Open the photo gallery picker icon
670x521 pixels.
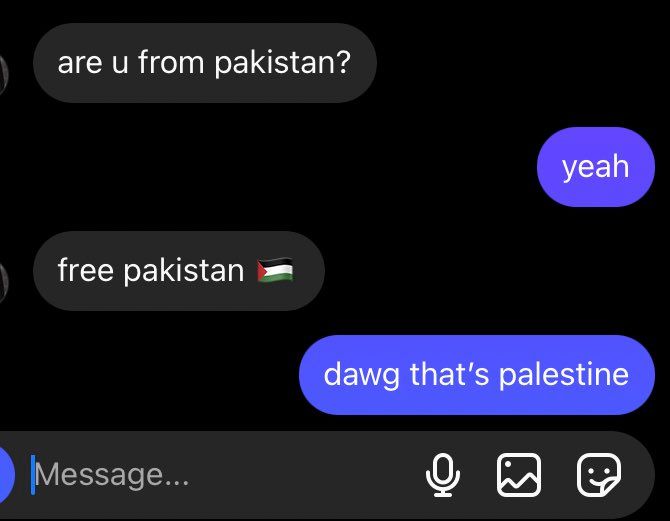[519, 475]
